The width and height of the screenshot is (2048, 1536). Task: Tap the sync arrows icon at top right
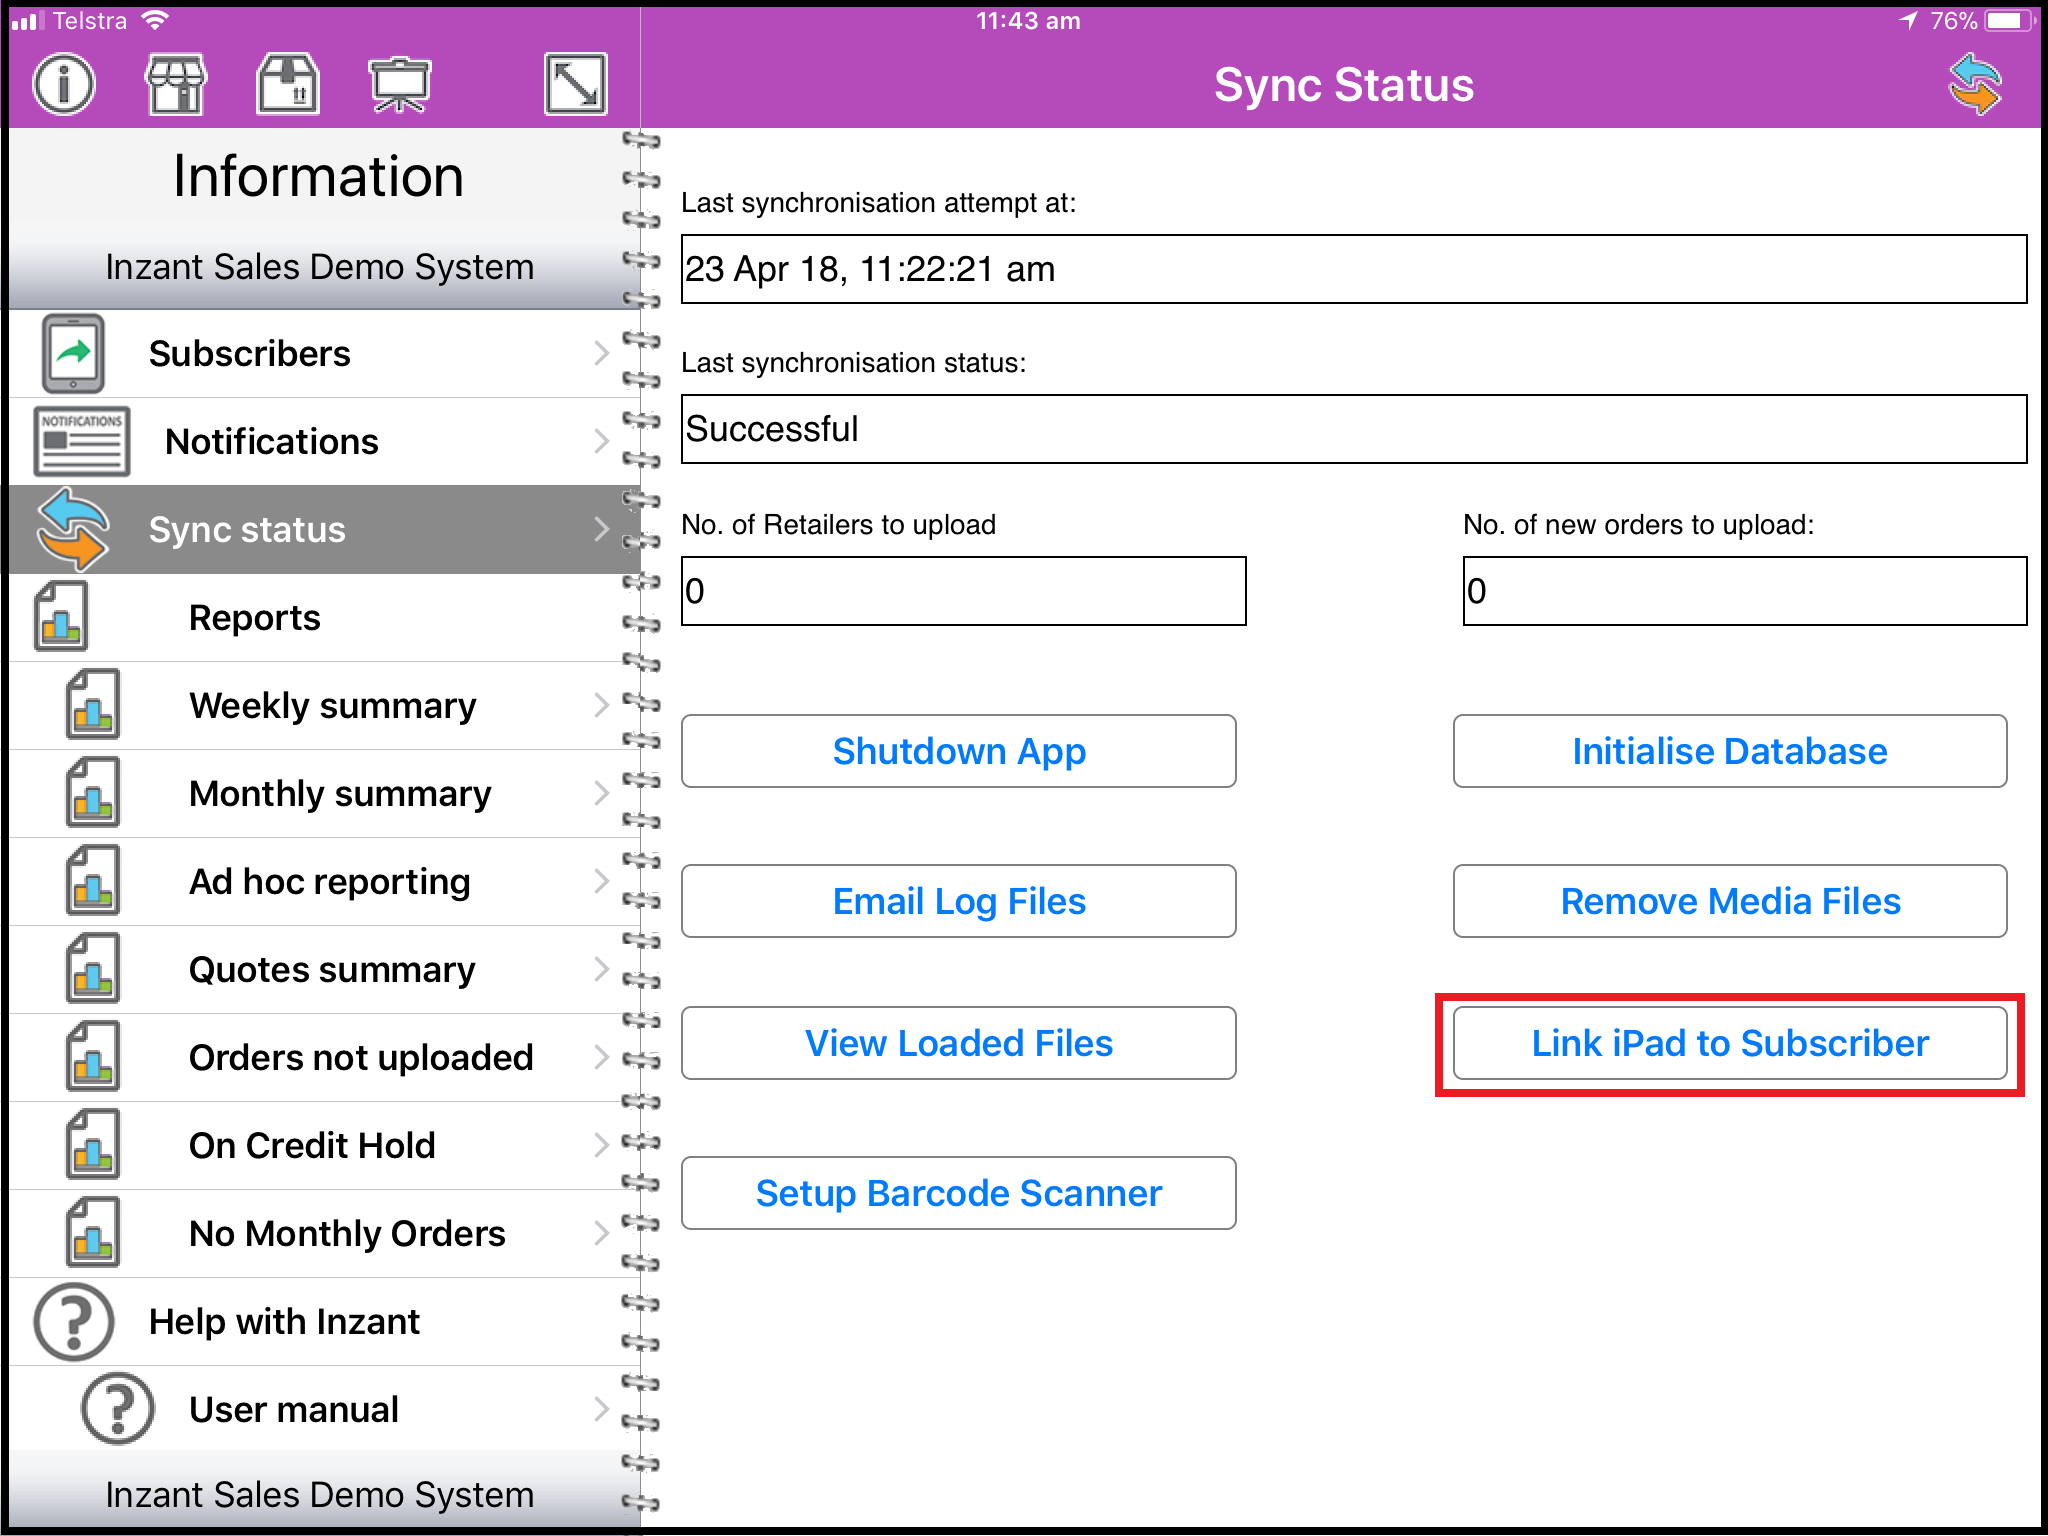point(1975,84)
